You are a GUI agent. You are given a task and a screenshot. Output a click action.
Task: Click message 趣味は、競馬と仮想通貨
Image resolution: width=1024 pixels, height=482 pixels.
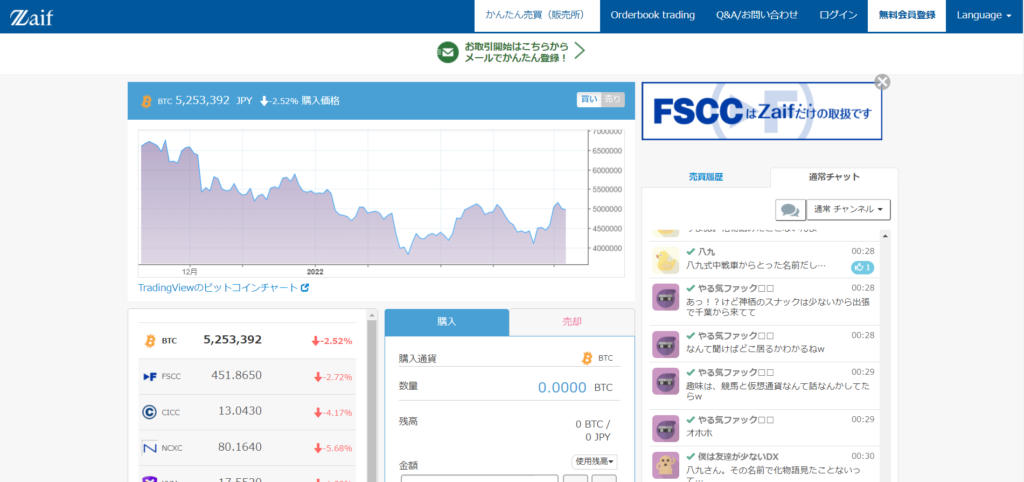point(780,391)
